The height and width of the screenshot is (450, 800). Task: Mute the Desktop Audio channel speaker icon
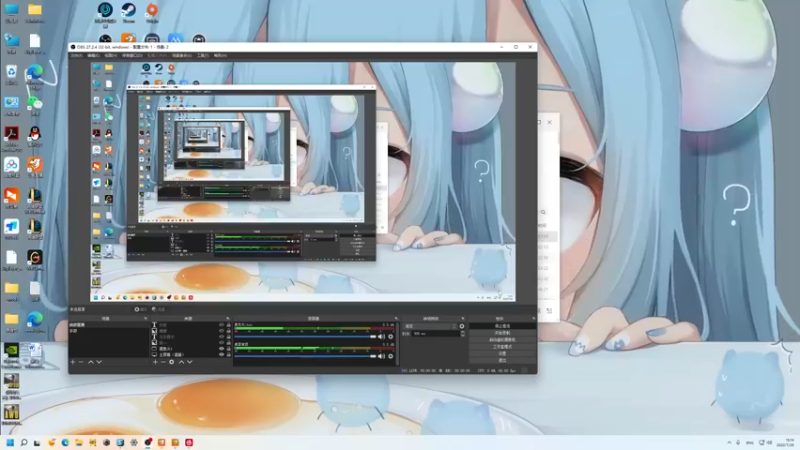pos(381,356)
